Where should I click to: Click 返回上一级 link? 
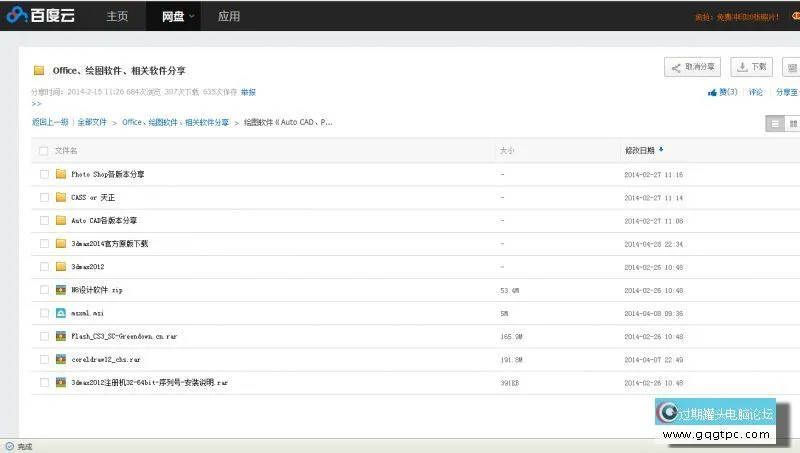50,122
